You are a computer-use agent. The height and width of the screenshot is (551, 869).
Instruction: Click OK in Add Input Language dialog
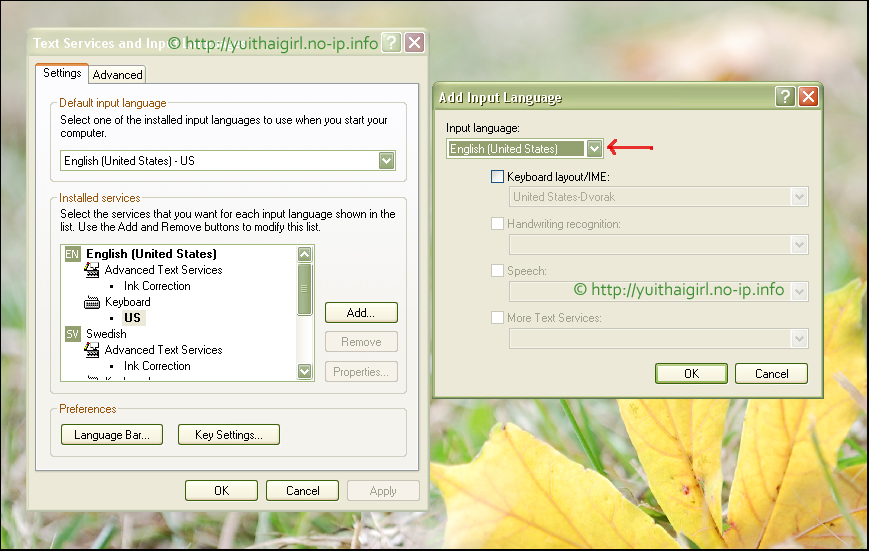691,374
